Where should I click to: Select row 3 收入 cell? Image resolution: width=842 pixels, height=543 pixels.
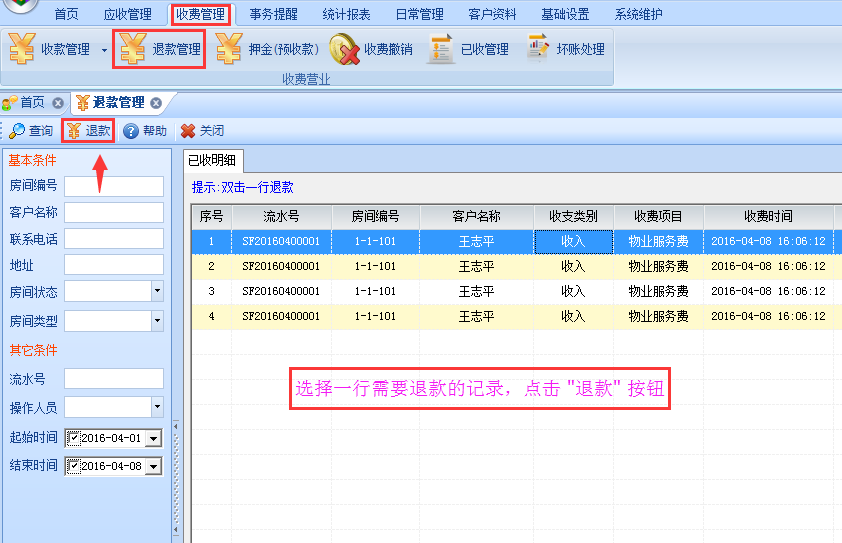[x=574, y=291]
